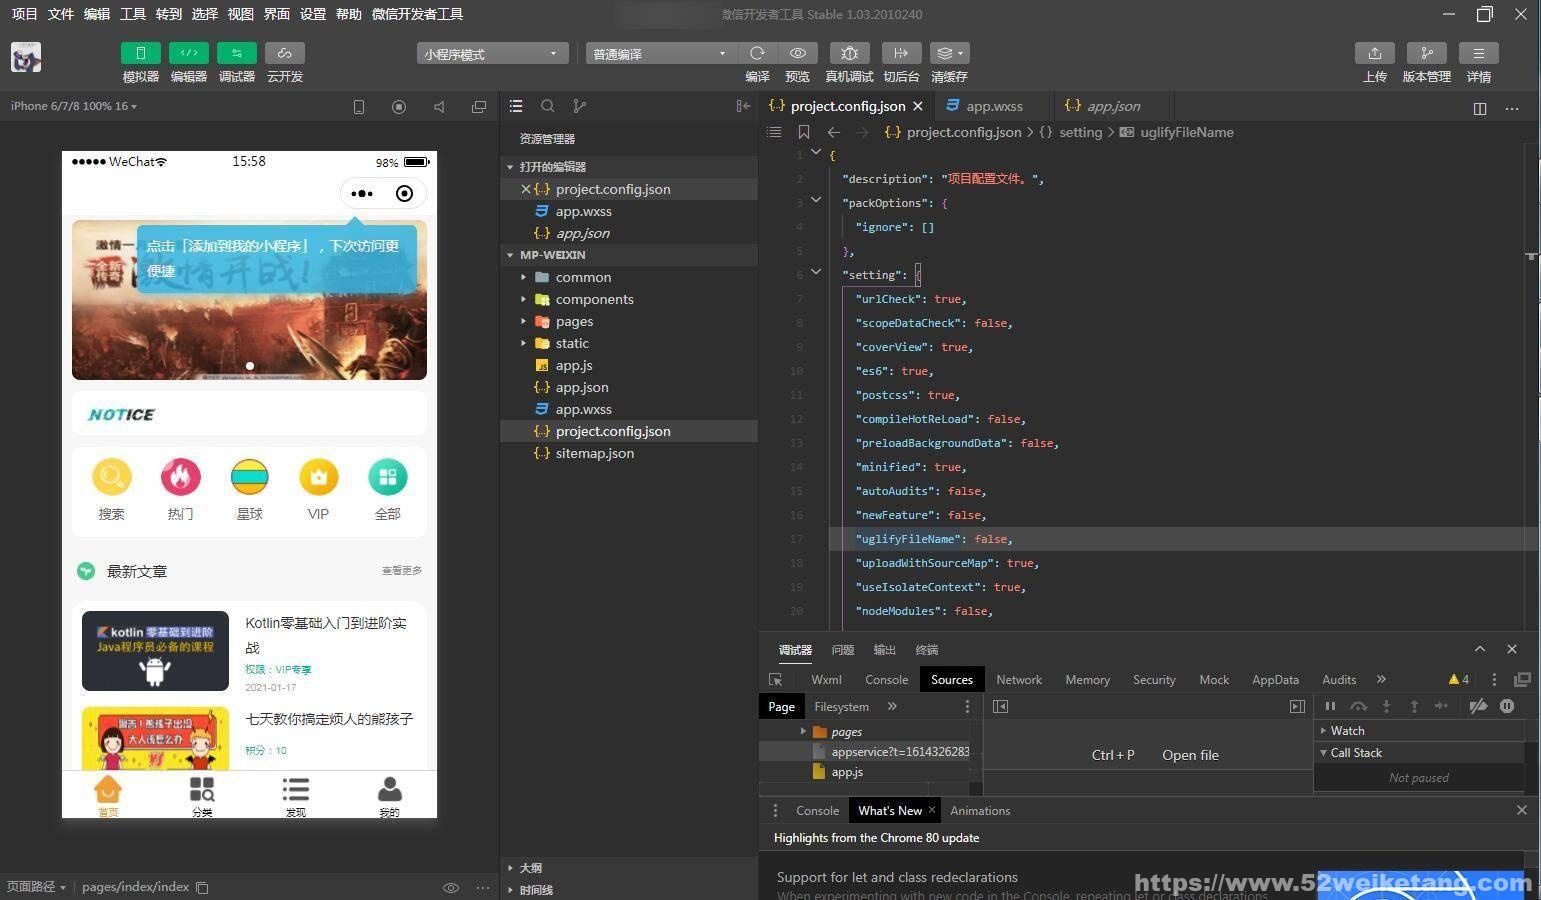1541x900 pixels.
Task: Open version management branch icon
Action: coord(1427,53)
